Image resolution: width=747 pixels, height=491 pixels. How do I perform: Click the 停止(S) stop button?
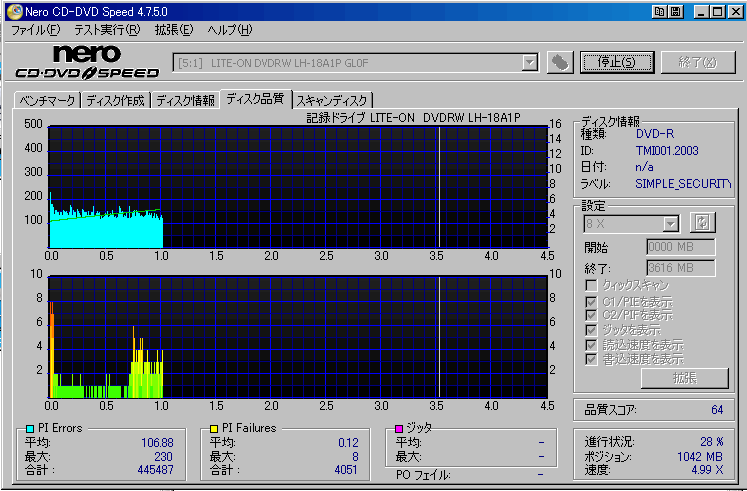coord(617,62)
